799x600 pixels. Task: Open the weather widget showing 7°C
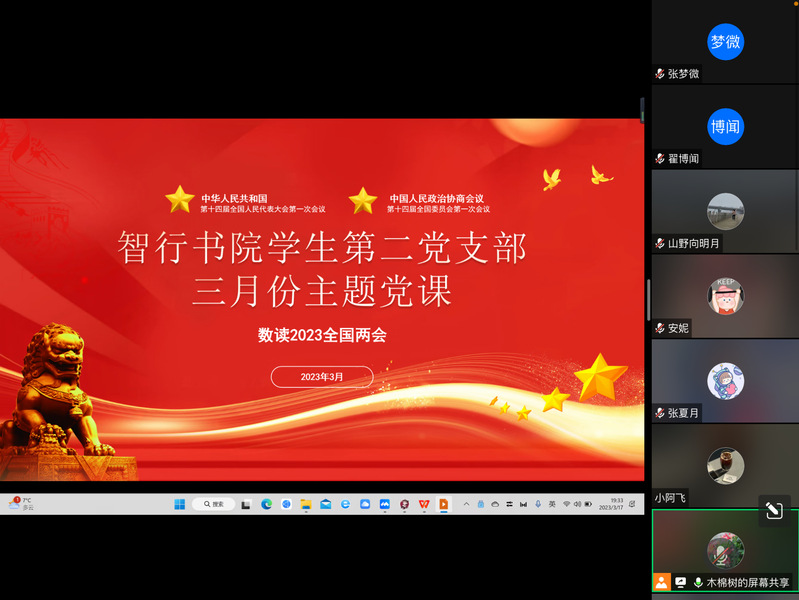[21, 504]
